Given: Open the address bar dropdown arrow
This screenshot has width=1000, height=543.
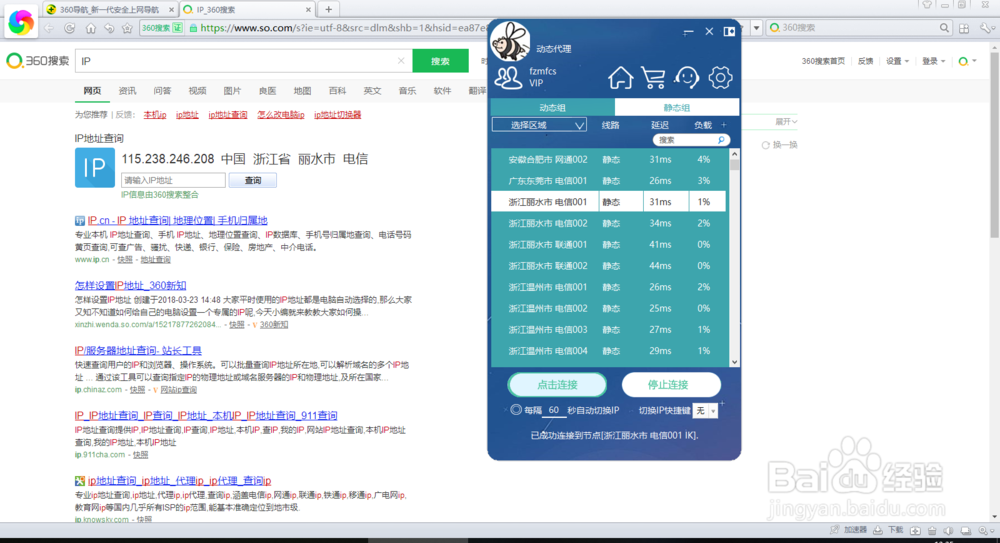Looking at the screenshot, I should pyautogui.click(x=756, y=28).
